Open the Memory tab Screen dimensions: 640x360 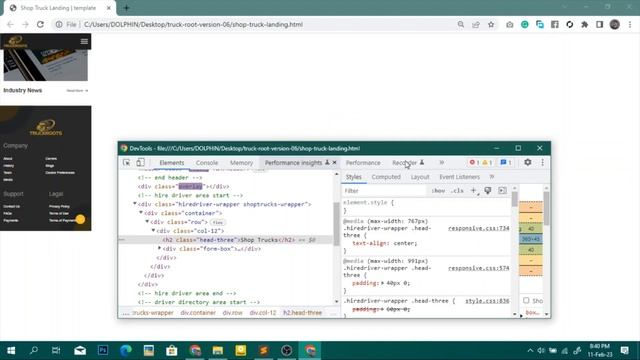click(241, 163)
